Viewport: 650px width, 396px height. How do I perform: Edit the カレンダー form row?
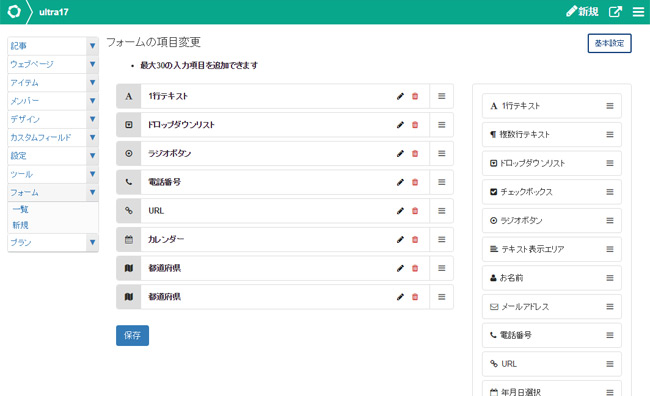(400, 239)
